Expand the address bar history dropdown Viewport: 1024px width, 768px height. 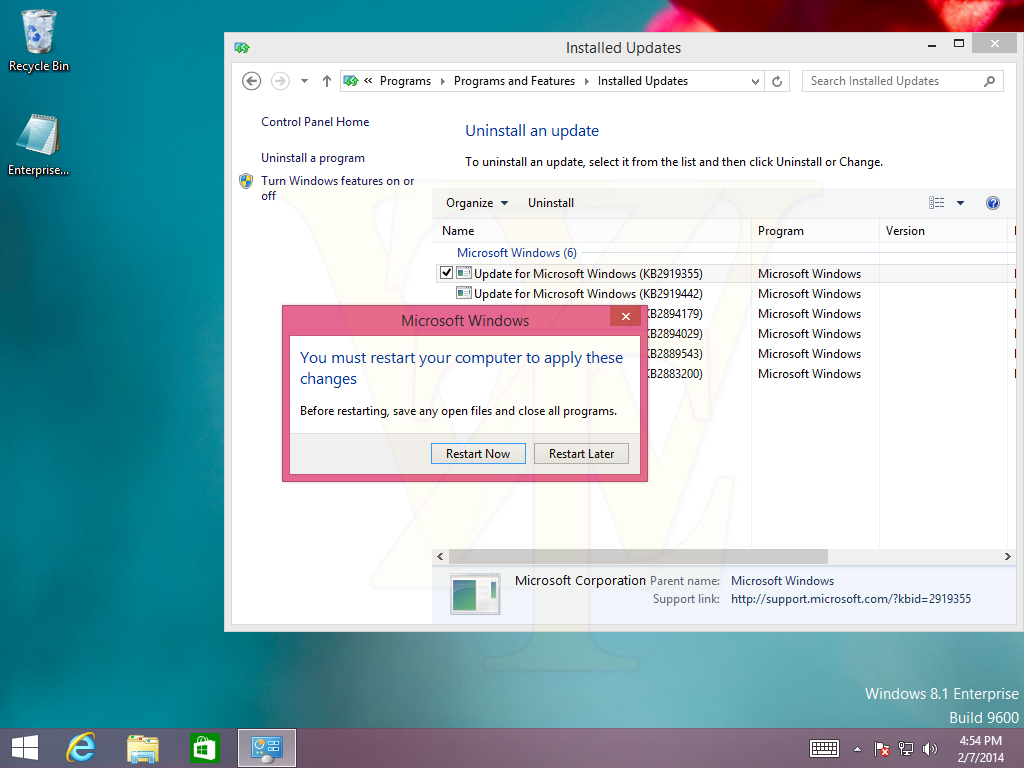pyautogui.click(x=755, y=82)
